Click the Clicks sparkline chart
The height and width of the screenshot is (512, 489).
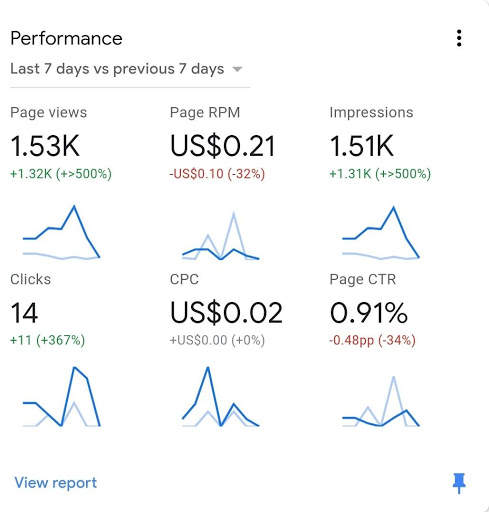pyautogui.click(x=61, y=397)
